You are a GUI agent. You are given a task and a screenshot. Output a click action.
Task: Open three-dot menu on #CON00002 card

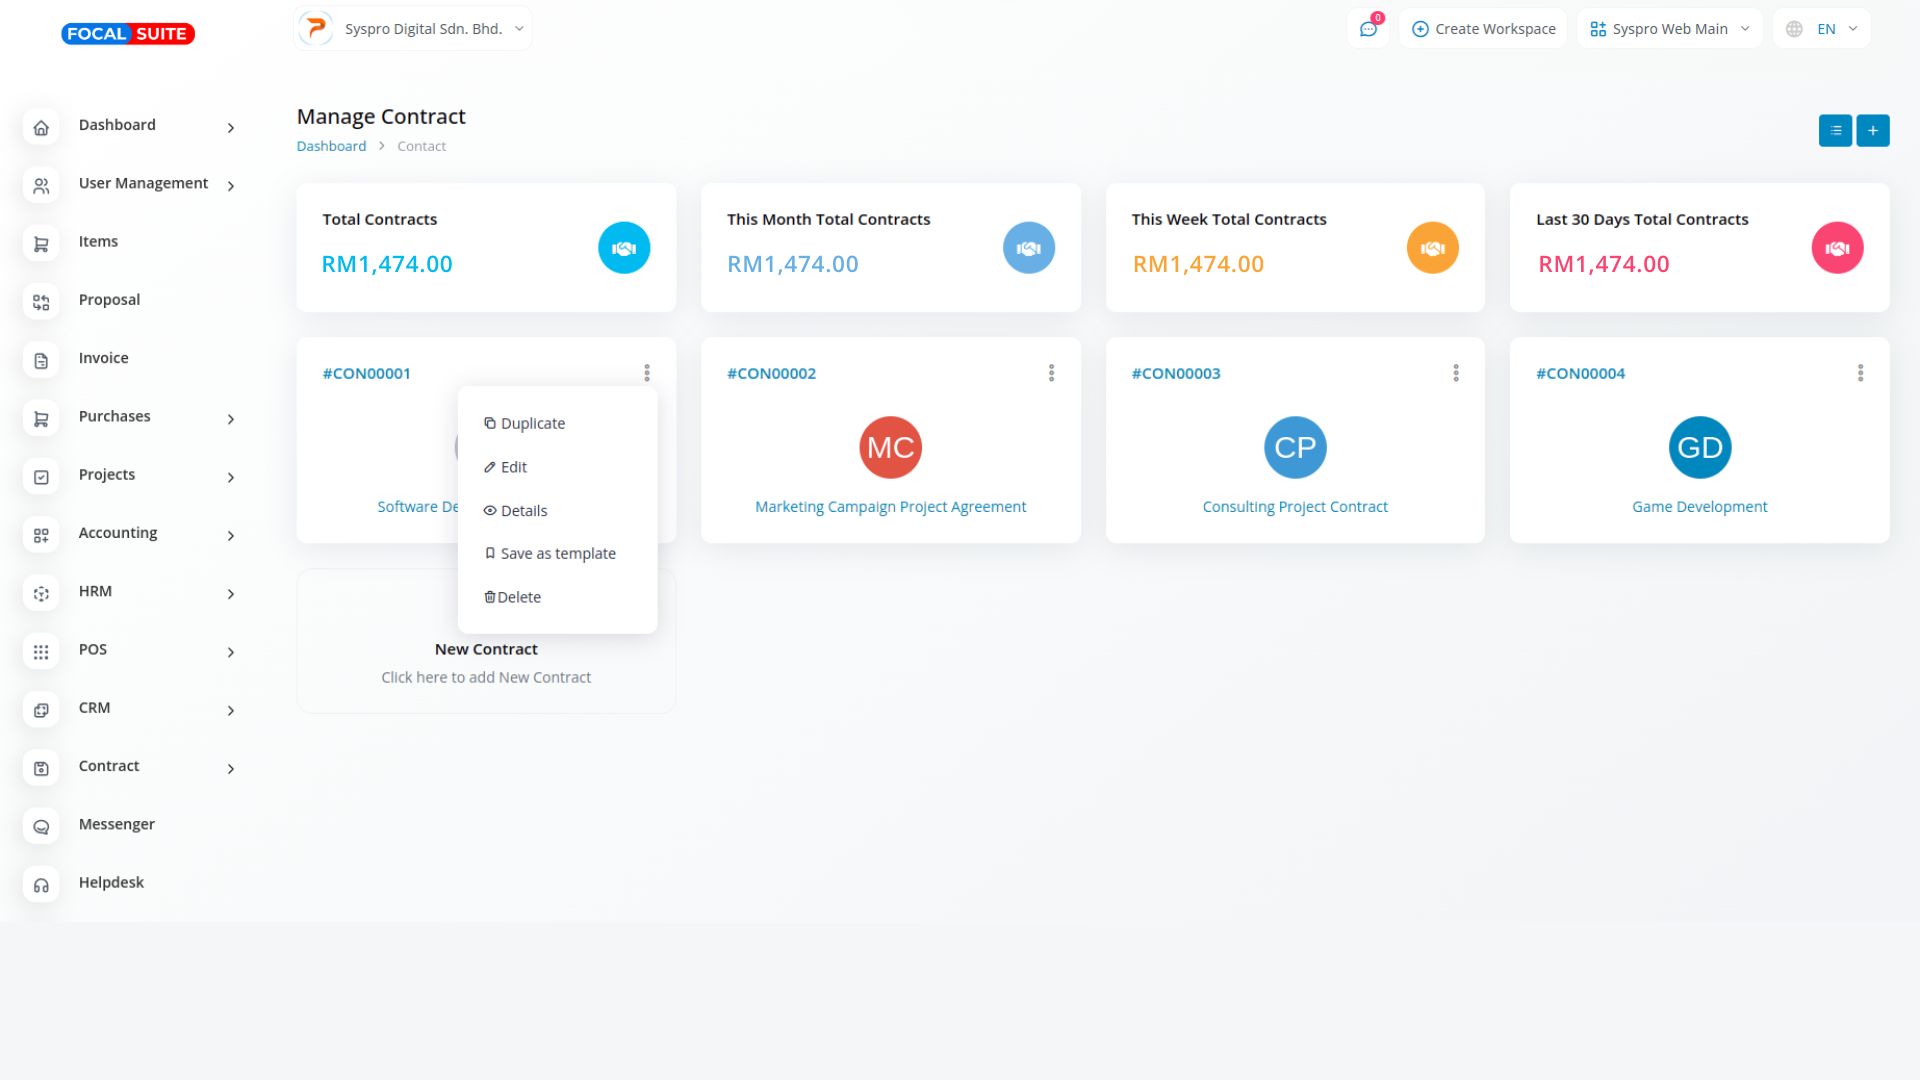coord(1051,373)
